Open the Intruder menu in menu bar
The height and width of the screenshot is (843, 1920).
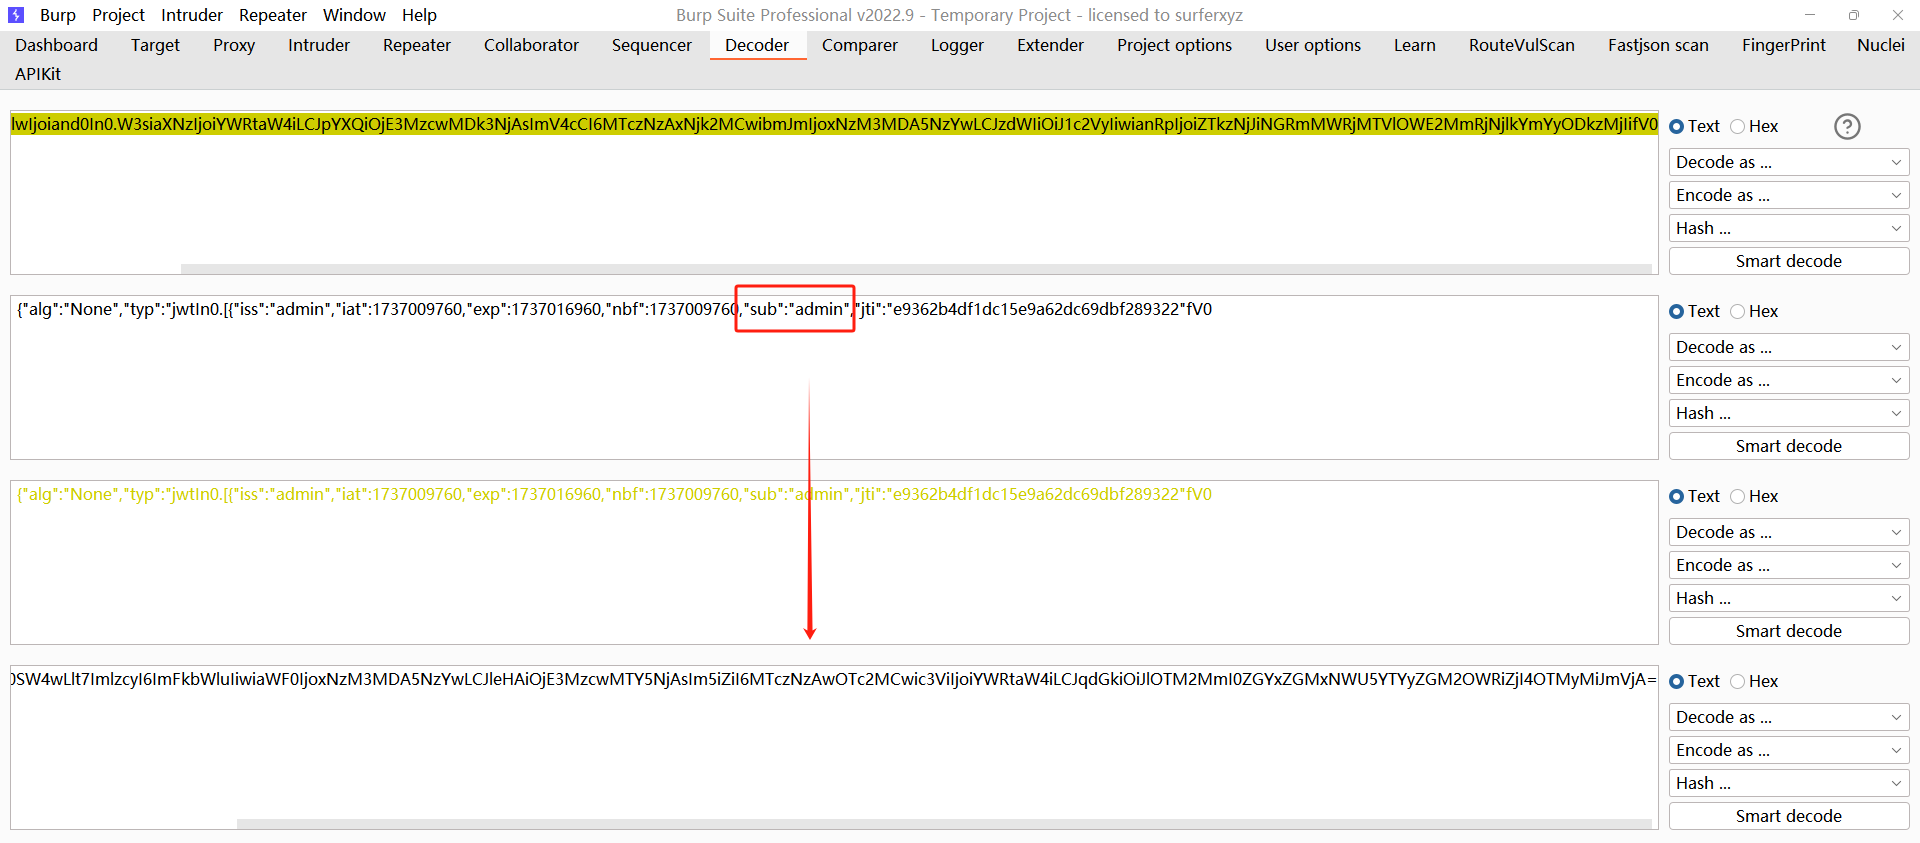(192, 15)
